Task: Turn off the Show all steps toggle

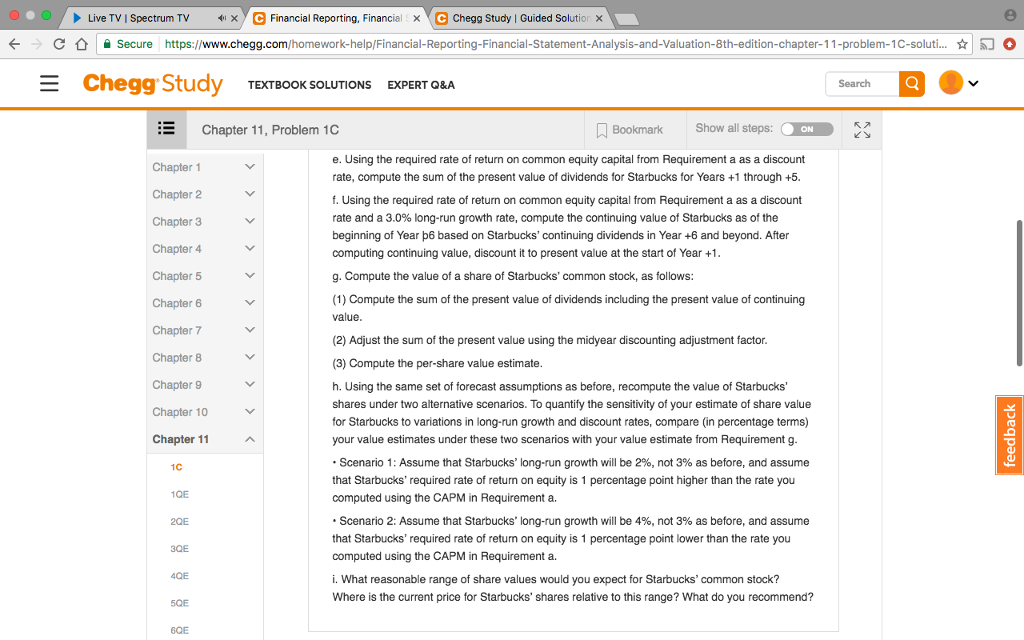Action: (806, 129)
